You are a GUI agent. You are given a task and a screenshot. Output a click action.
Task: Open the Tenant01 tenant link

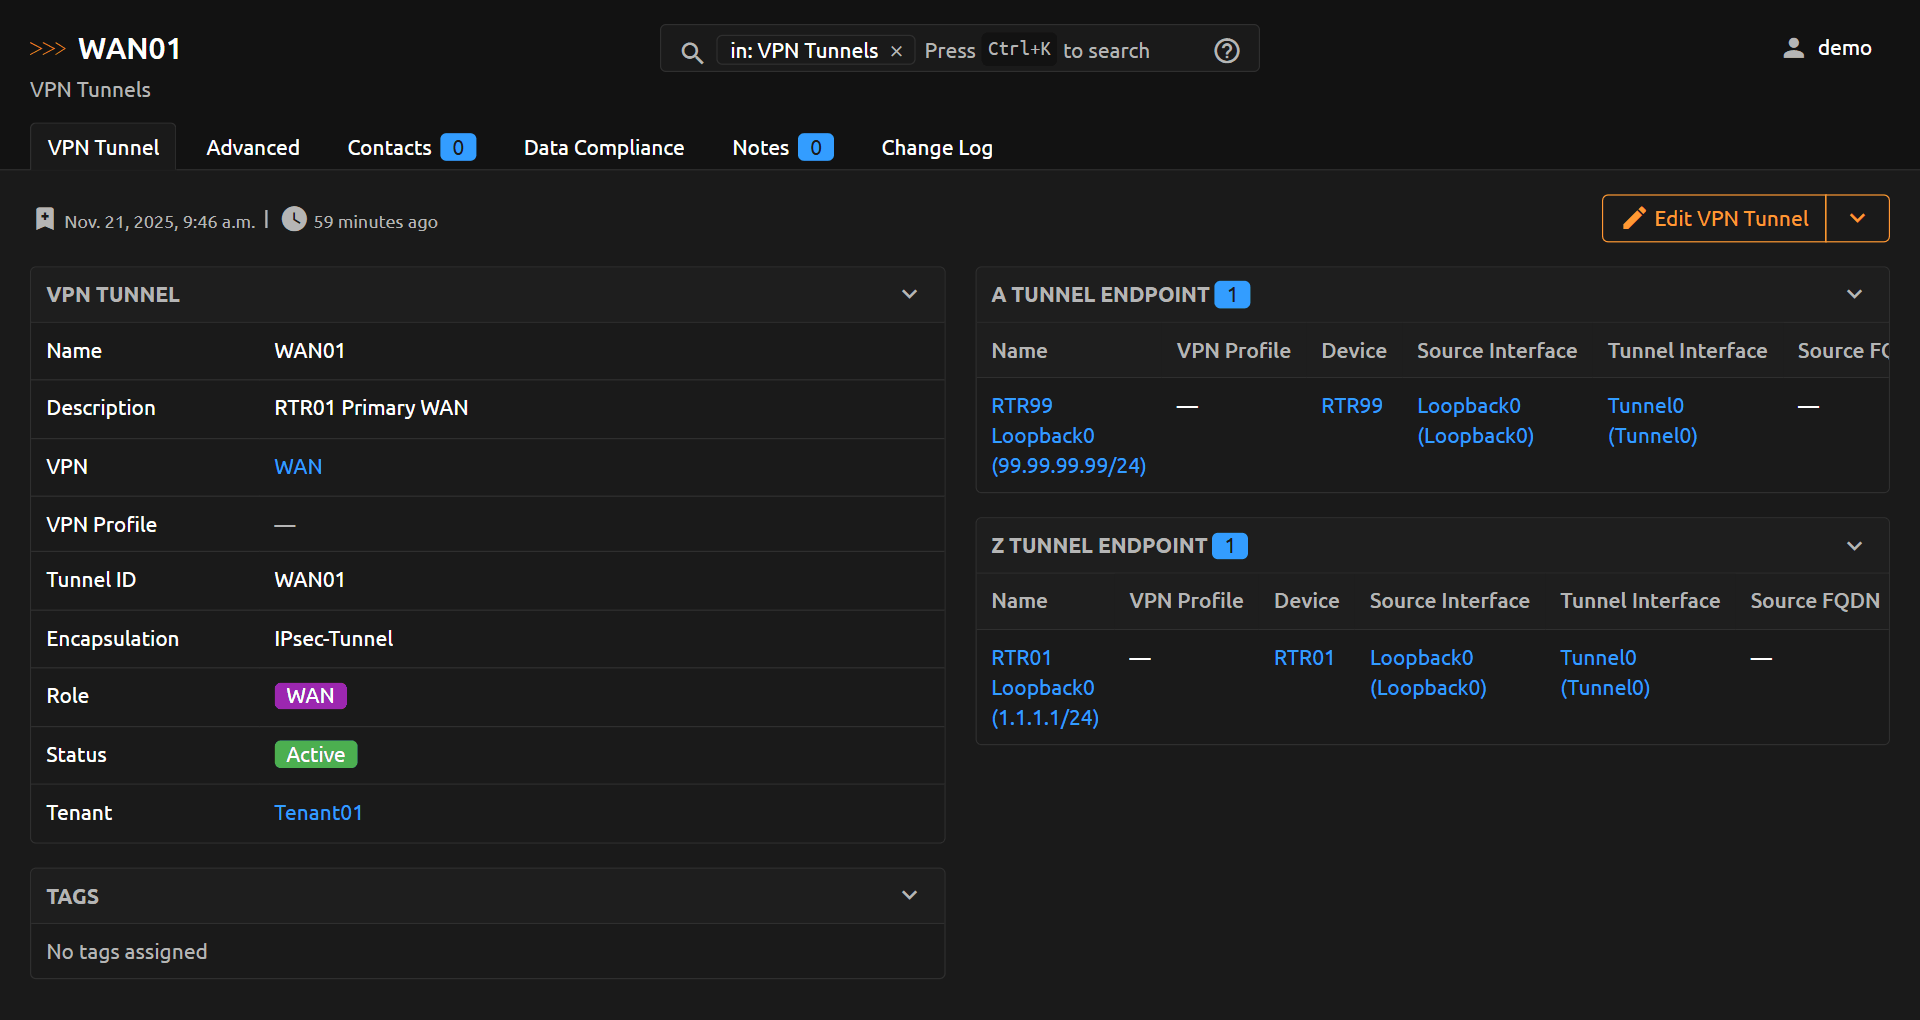(318, 813)
